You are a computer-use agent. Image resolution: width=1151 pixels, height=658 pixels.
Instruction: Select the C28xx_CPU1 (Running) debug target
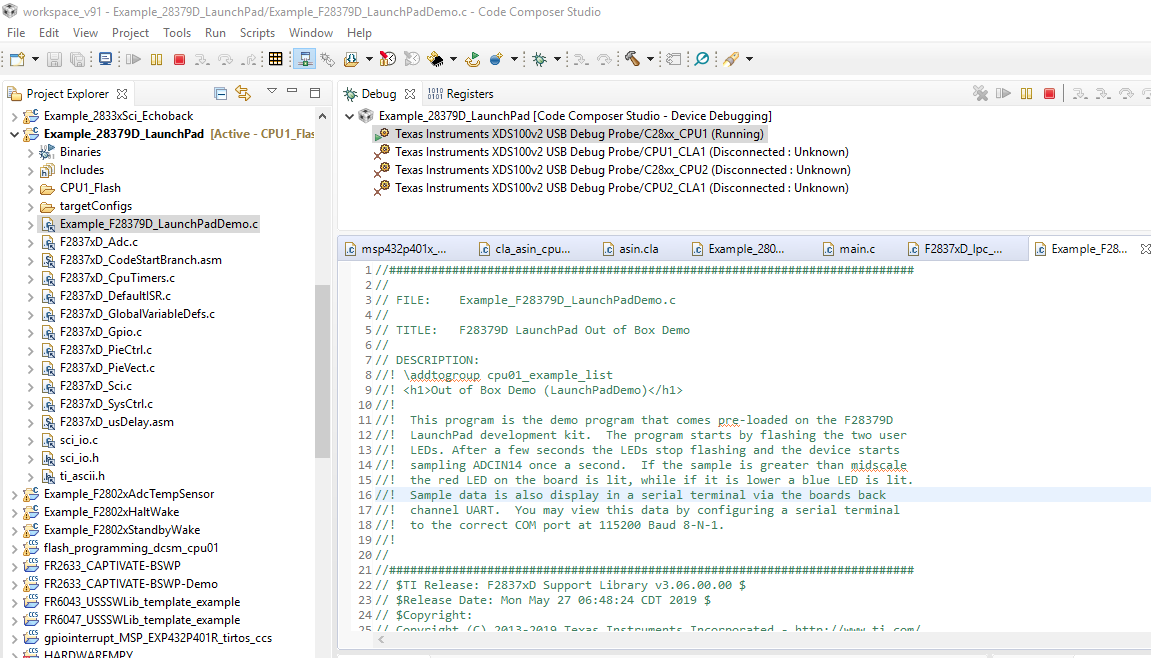(578, 134)
